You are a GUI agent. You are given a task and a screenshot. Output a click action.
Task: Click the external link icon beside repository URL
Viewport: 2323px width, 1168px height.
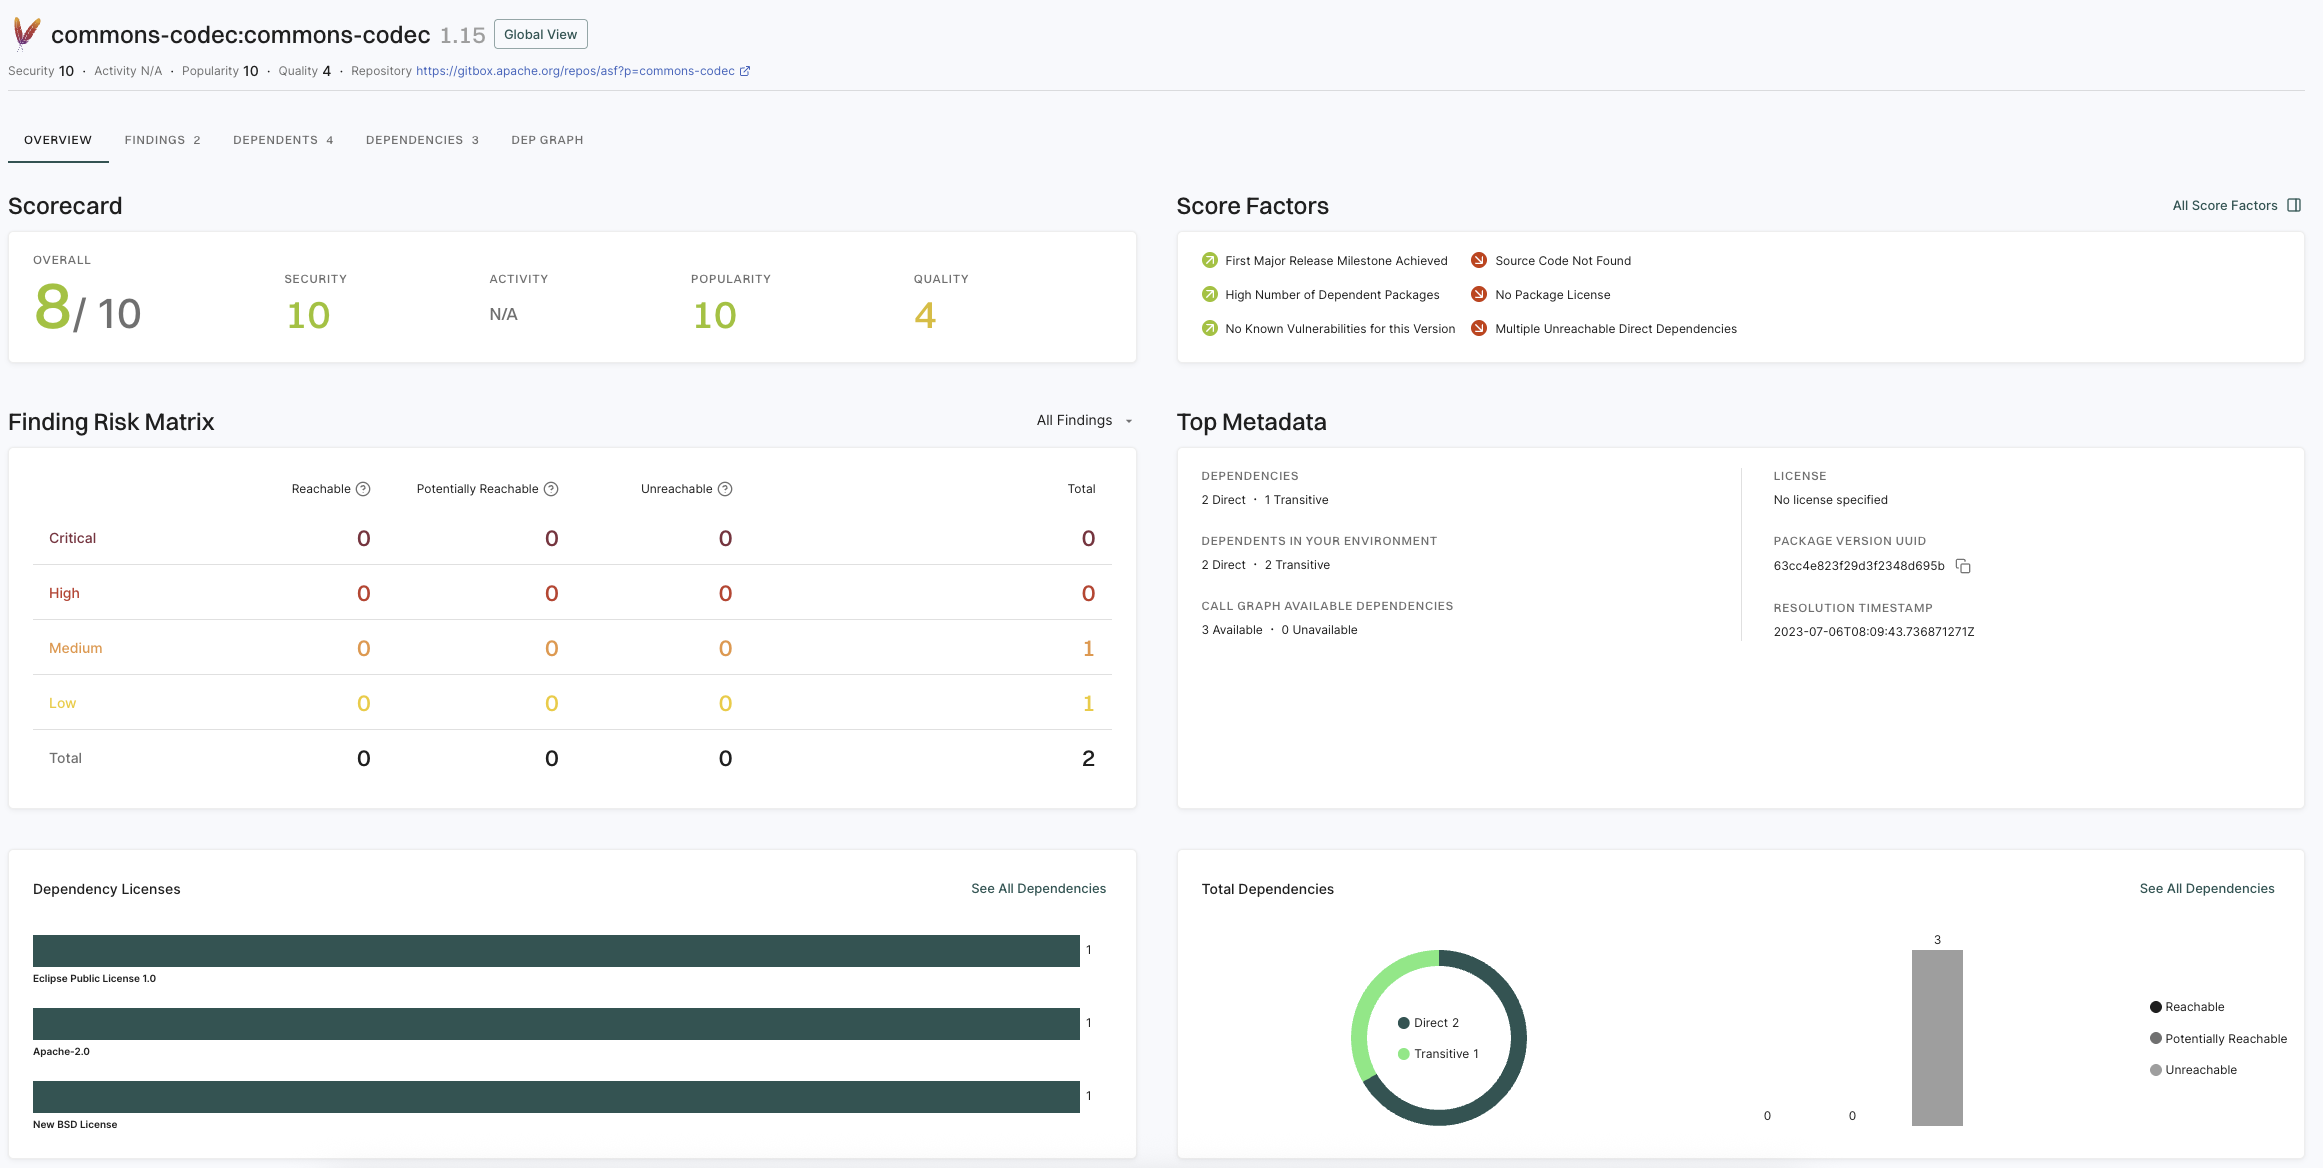[x=745, y=71]
